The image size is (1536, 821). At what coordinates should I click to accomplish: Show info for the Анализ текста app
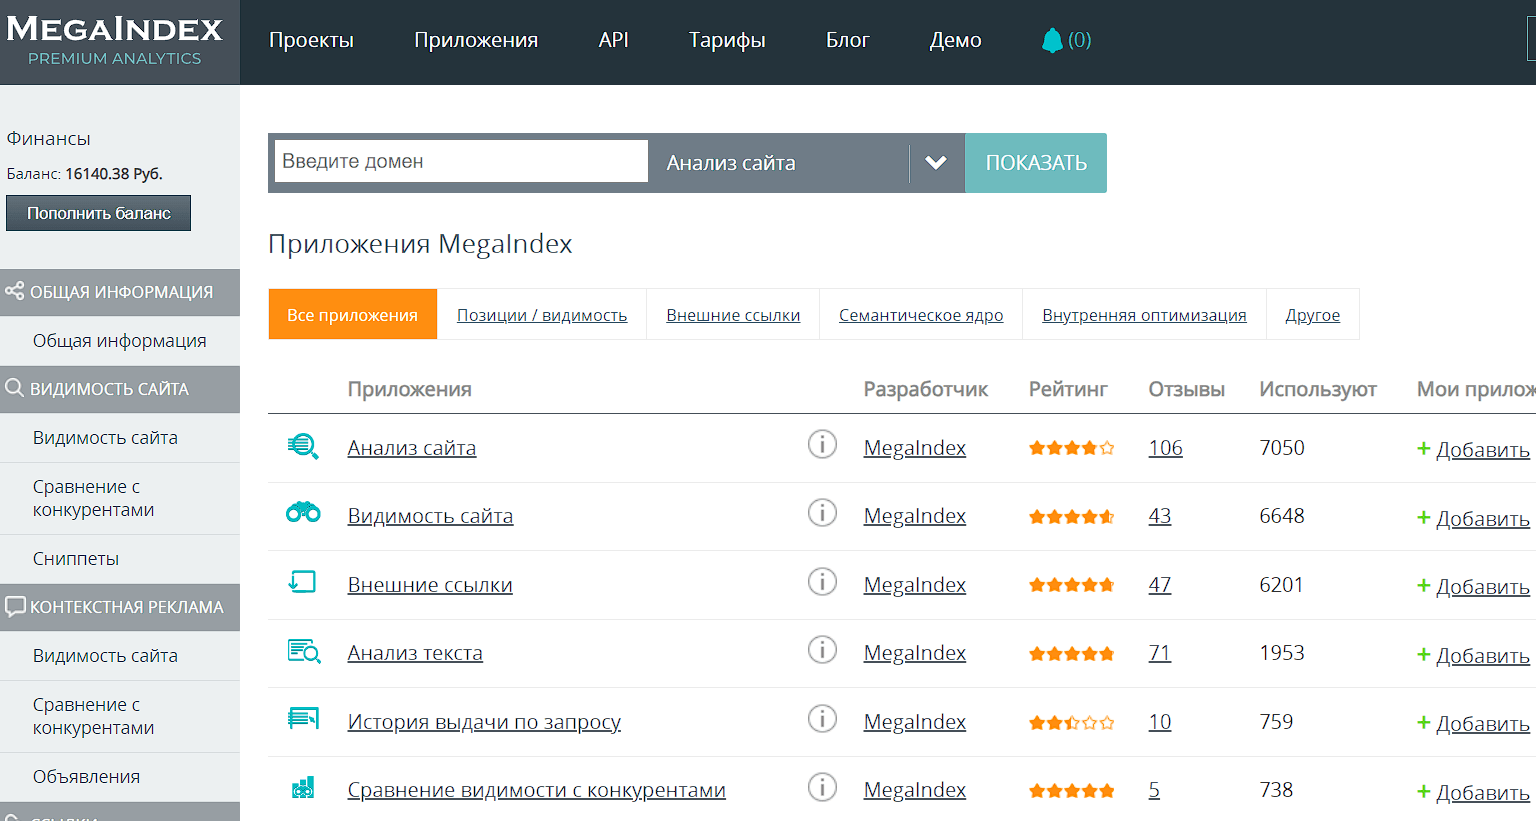click(822, 650)
